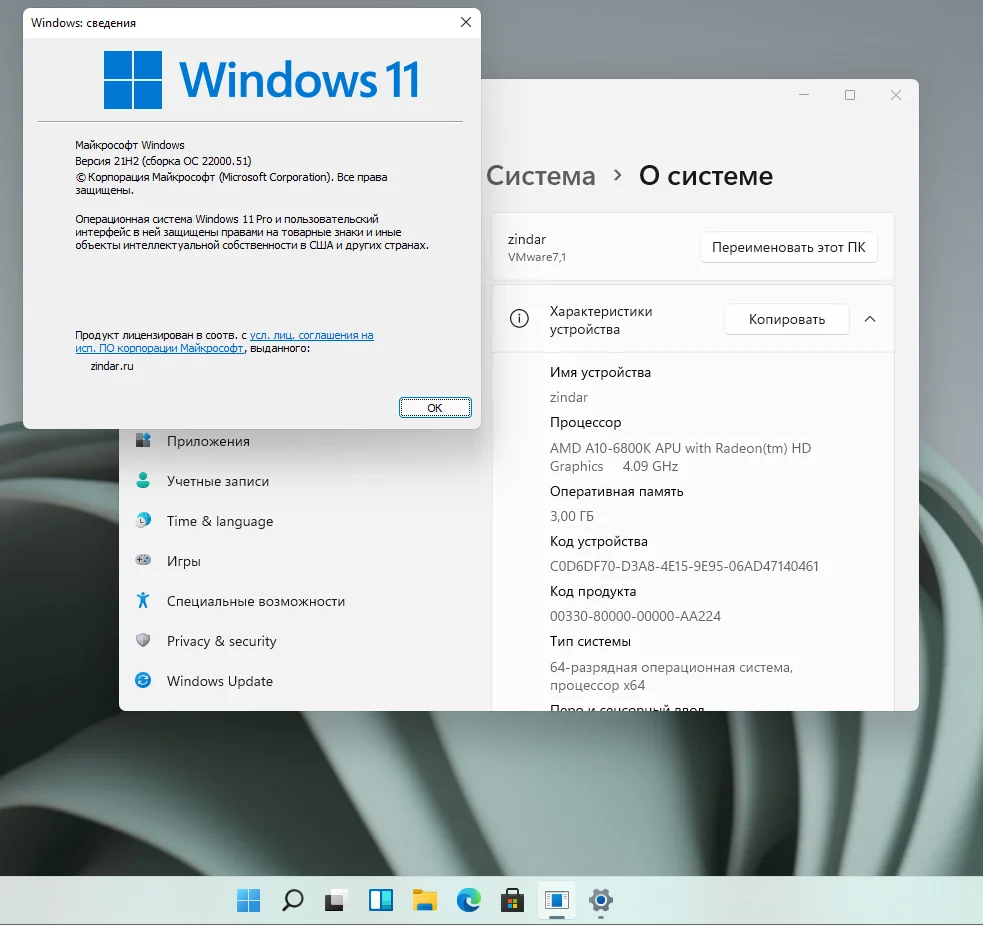Open the Start menu from taskbar
Image resolution: width=983 pixels, height=925 pixels.
(248, 901)
